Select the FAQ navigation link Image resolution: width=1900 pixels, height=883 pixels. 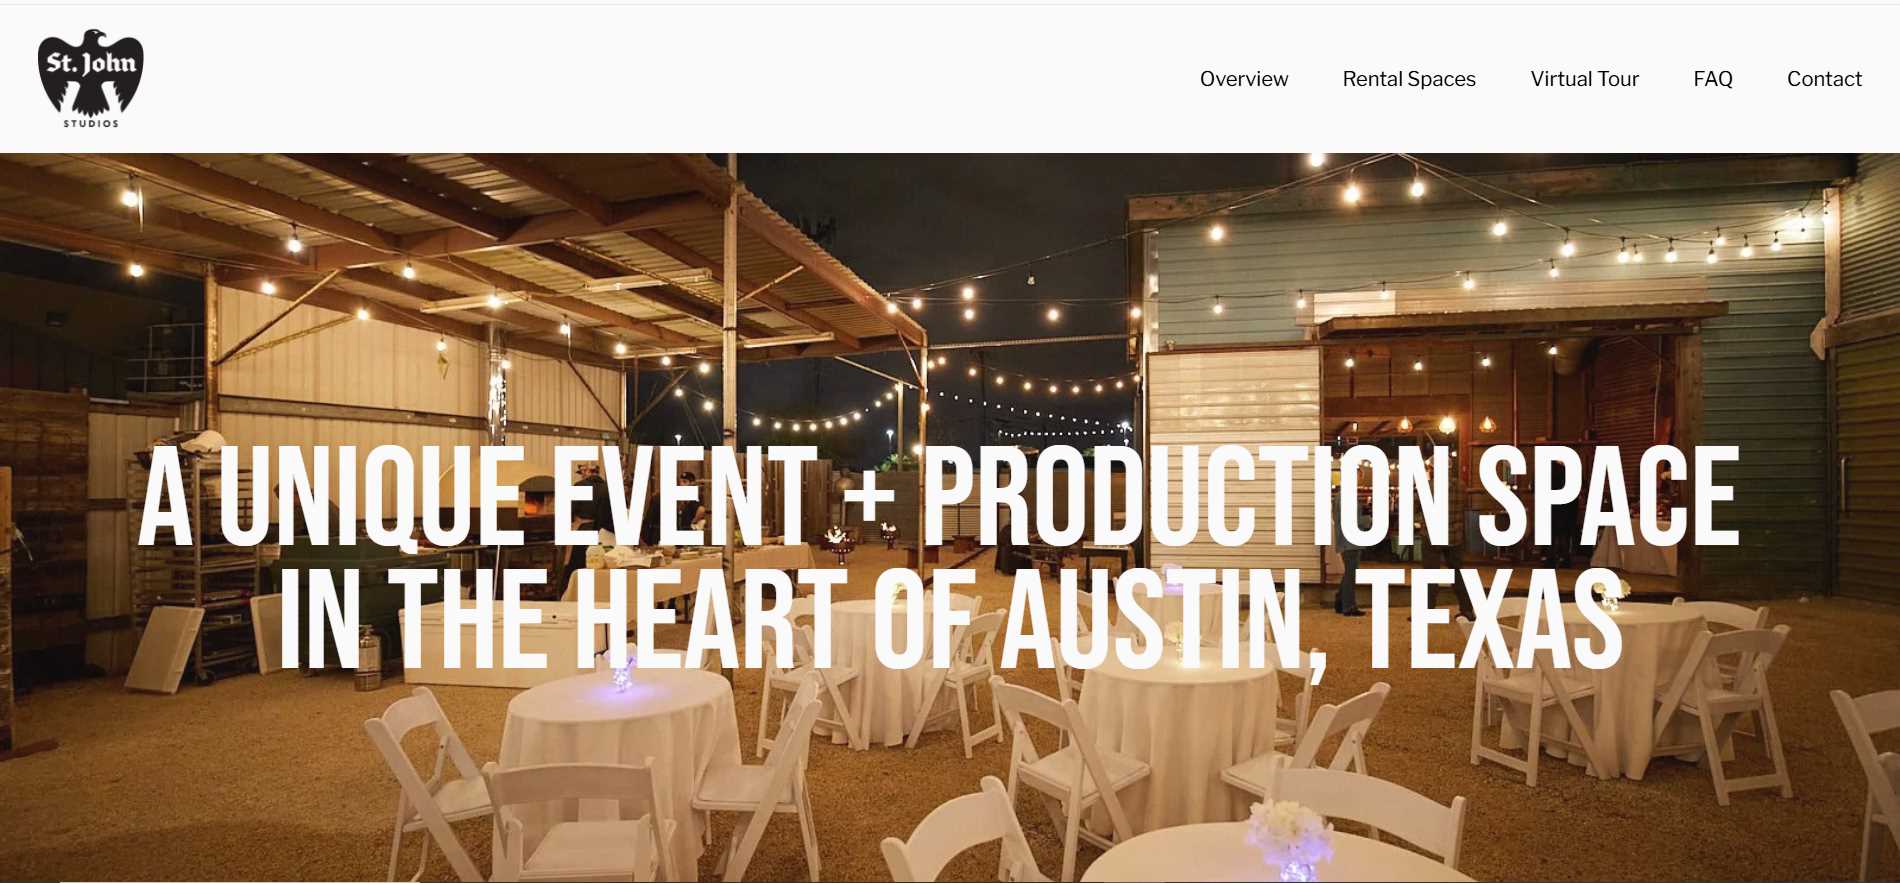click(x=1713, y=79)
